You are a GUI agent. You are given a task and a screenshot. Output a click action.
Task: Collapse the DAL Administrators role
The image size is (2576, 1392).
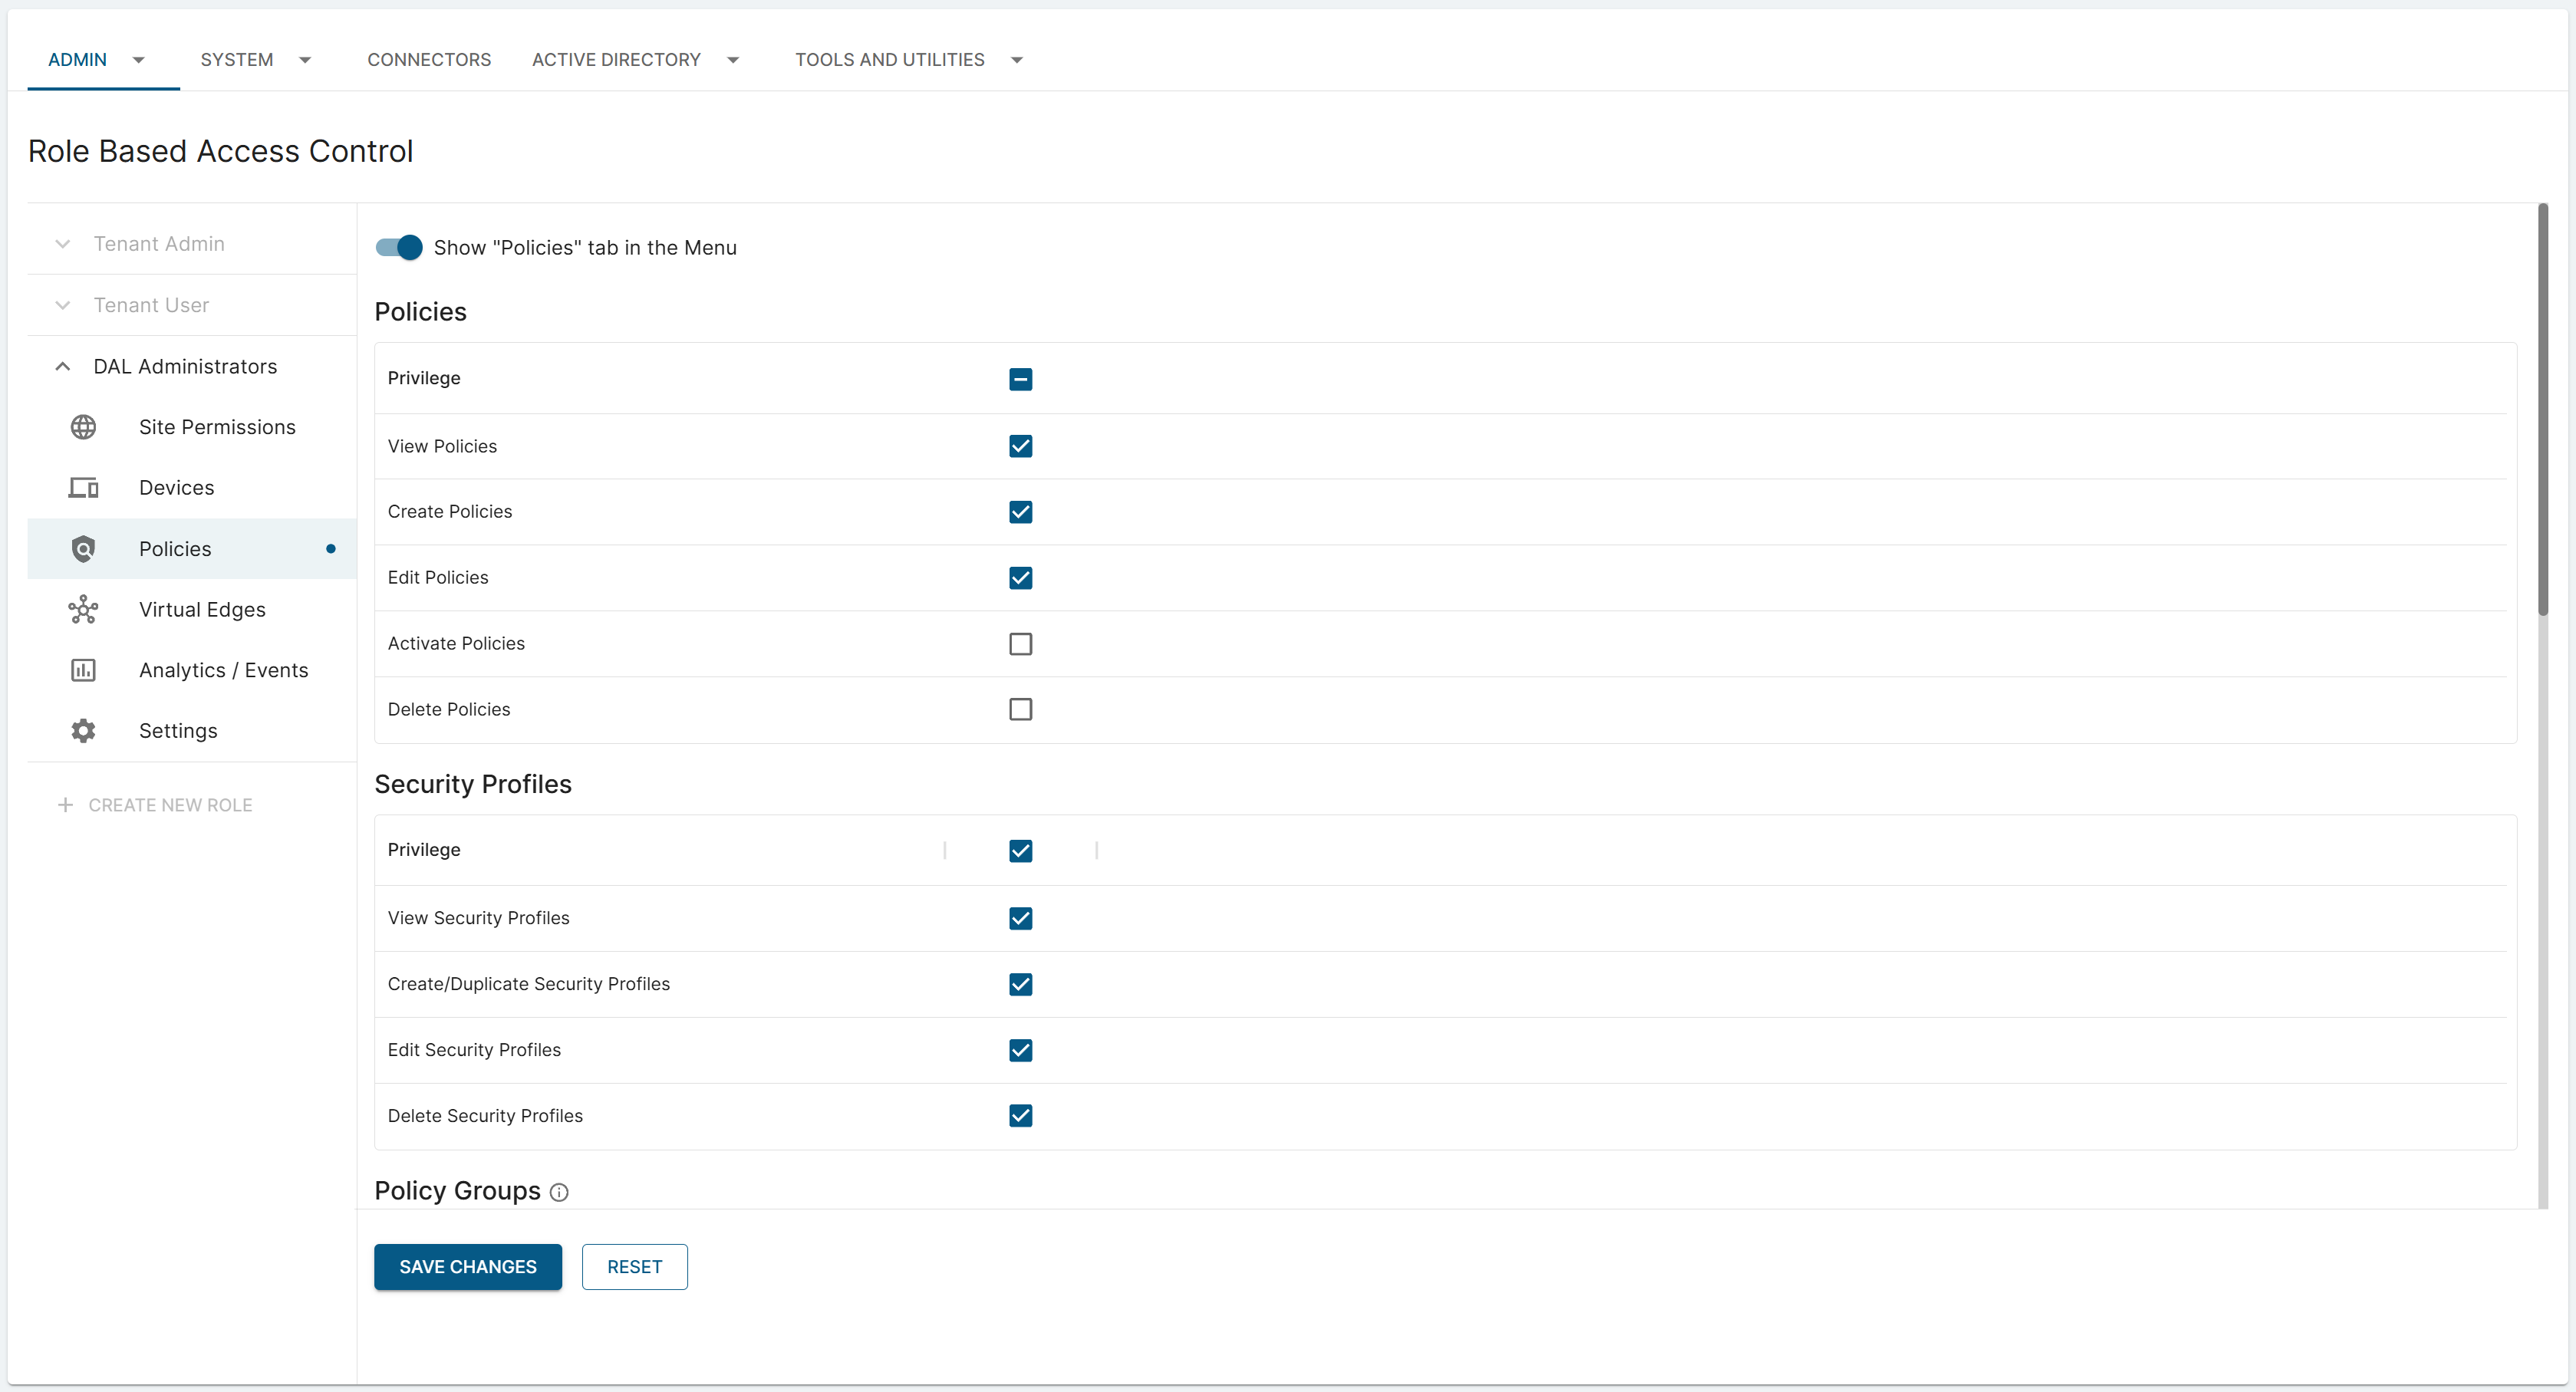[x=63, y=366]
